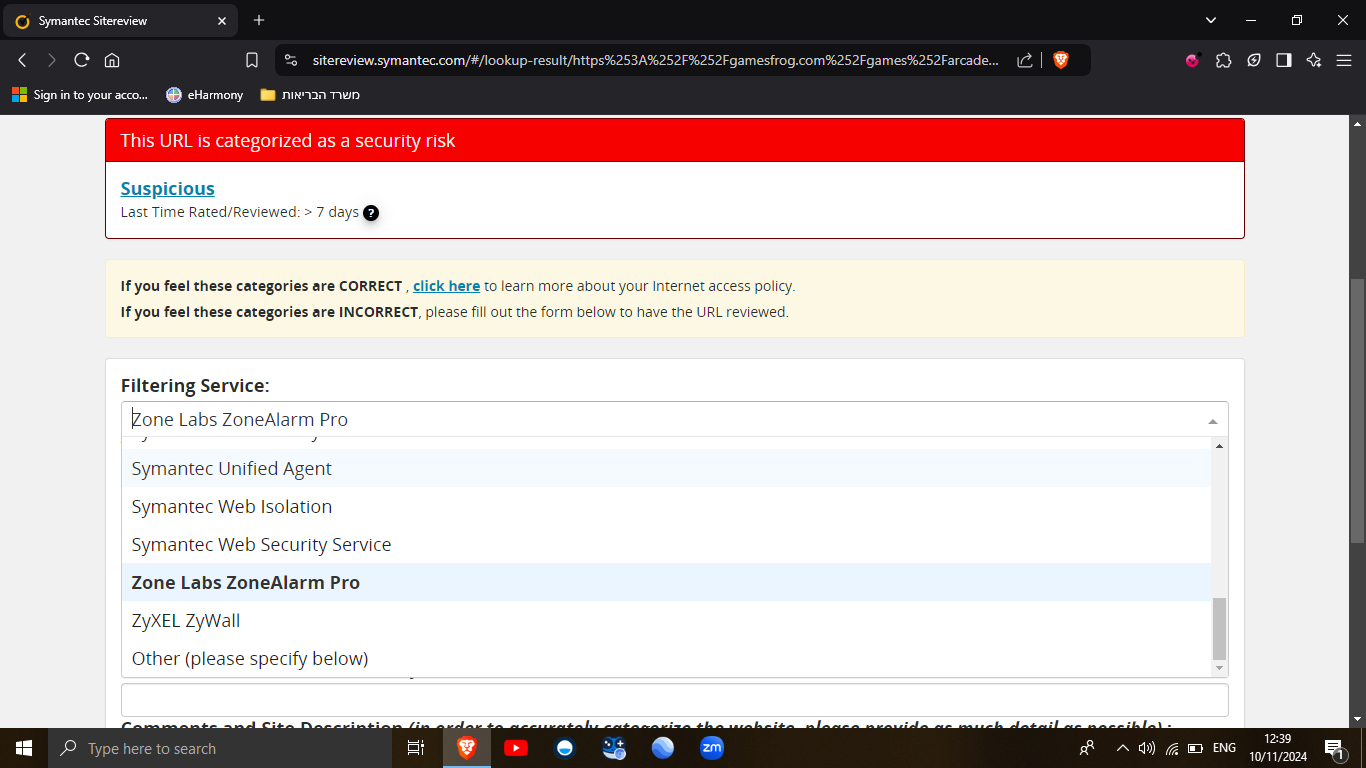Select Zone Labs ZoneAlarm Pro option
1366x768 pixels.
pos(666,582)
